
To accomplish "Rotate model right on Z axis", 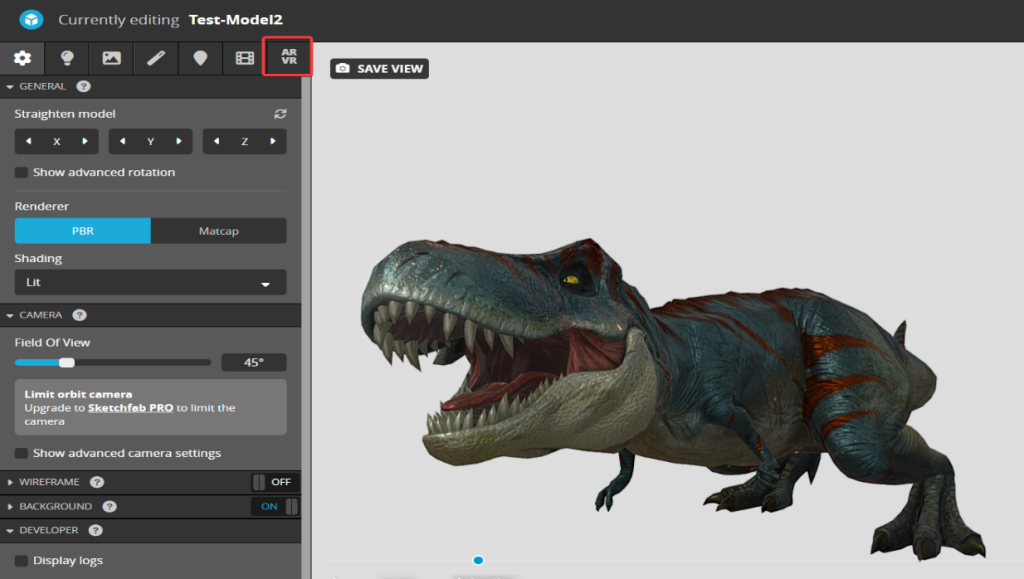I will (x=273, y=141).
